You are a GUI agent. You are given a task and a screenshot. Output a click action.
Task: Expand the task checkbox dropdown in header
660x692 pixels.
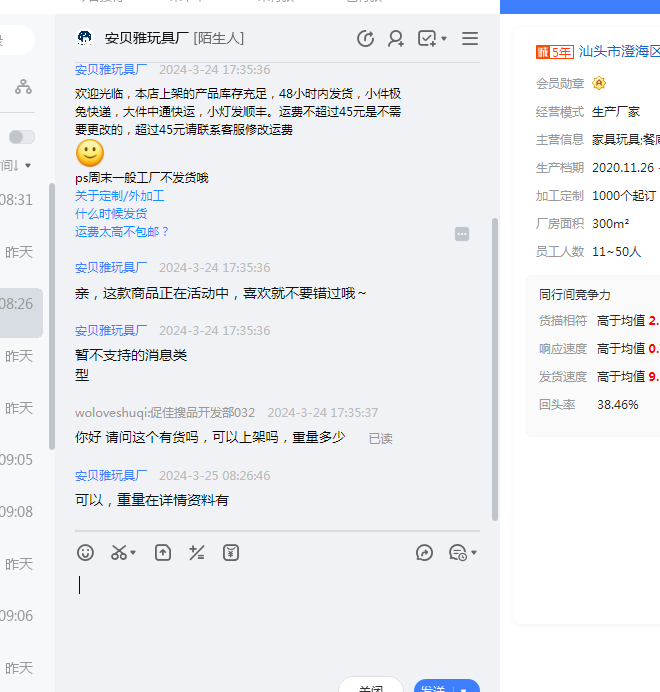tap(444, 39)
